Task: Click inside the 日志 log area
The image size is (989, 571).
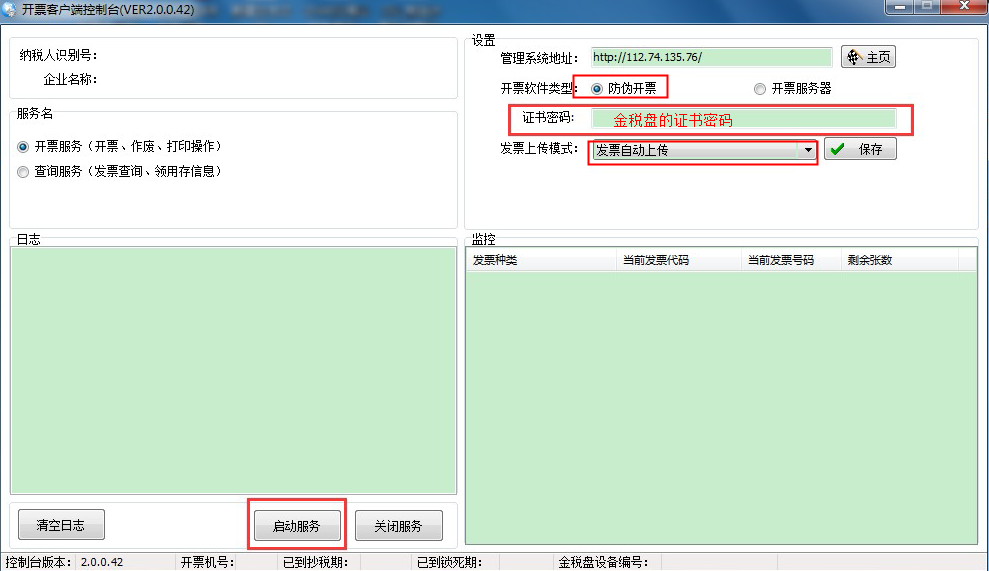Action: tap(233, 370)
